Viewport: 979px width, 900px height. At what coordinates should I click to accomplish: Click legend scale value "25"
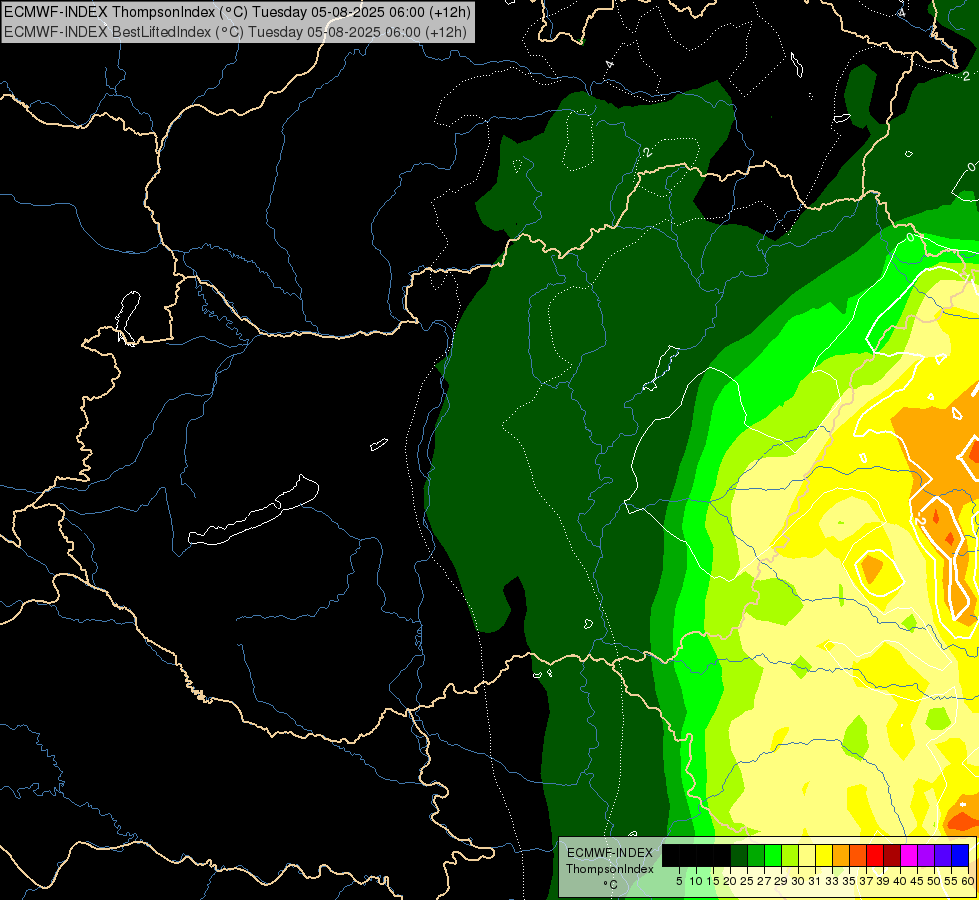click(747, 881)
